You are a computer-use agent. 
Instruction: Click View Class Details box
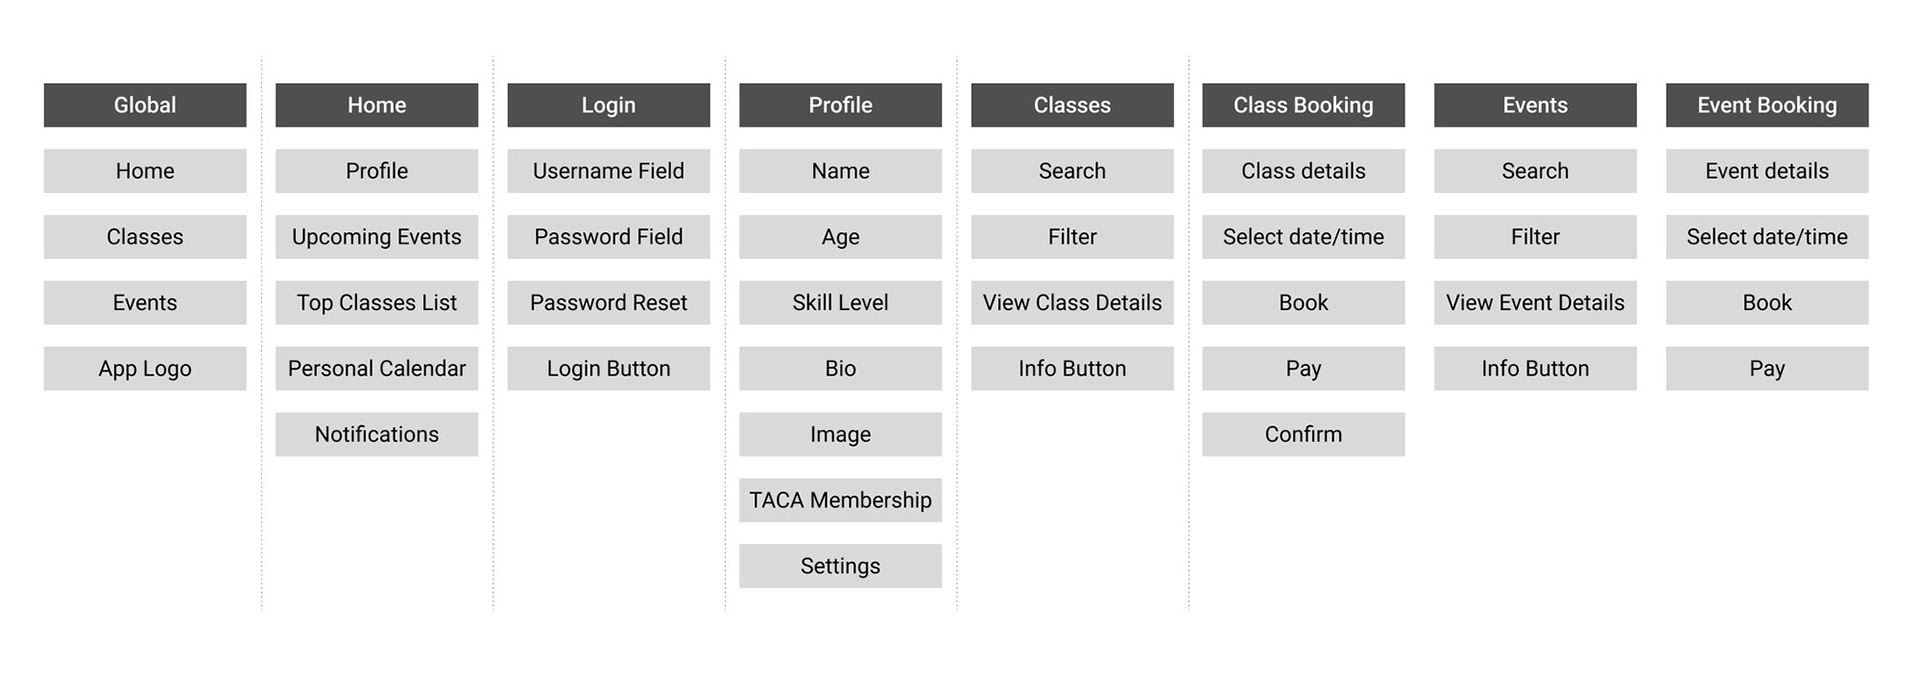pos(1072,302)
